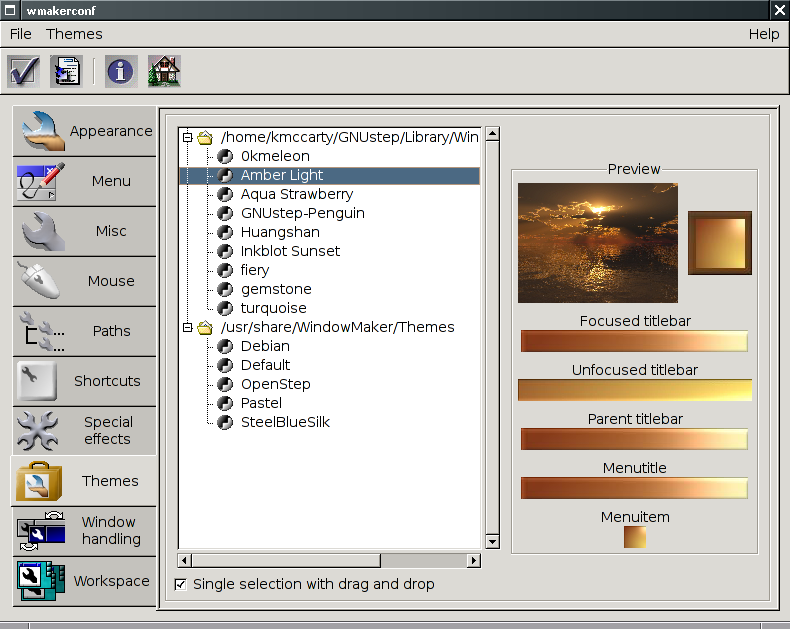The height and width of the screenshot is (629, 790).
Task: Open the info icon in toolbar
Action: [121, 71]
